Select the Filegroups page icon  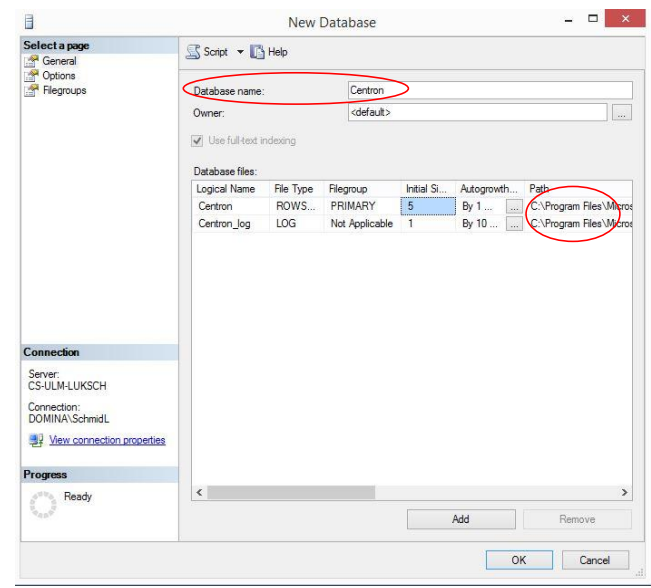click(x=32, y=91)
